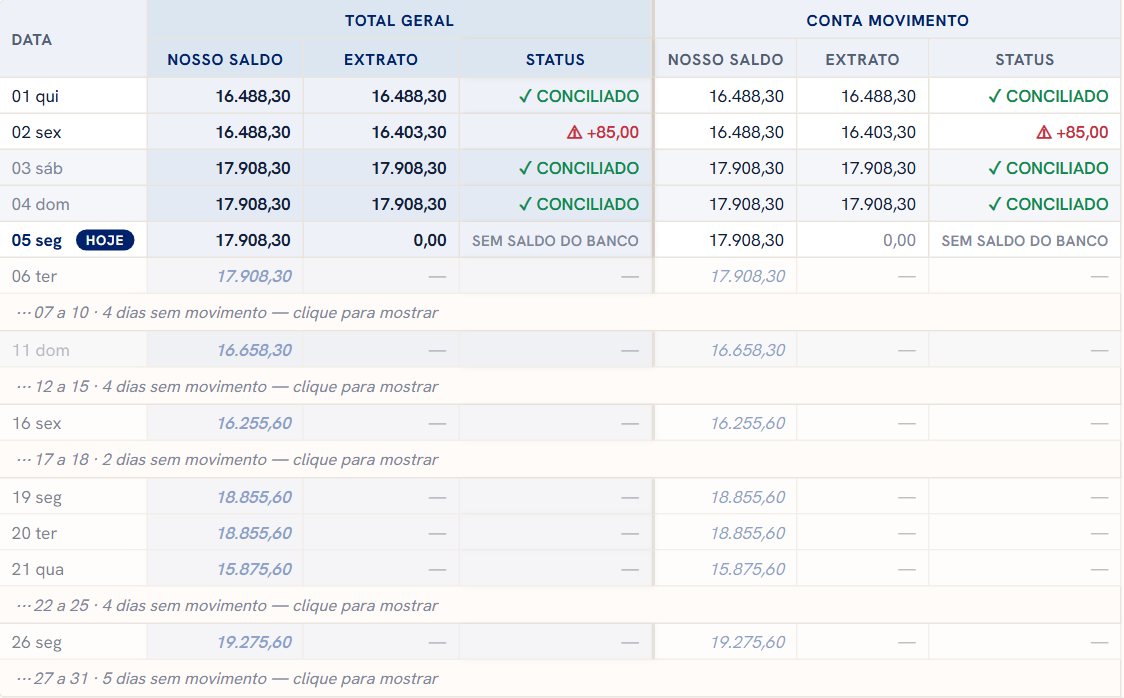Click Conta Movimento CONCILIADO status for 03 sáb
The width and height of the screenshot is (1124, 698).
(x=1048, y=168)
